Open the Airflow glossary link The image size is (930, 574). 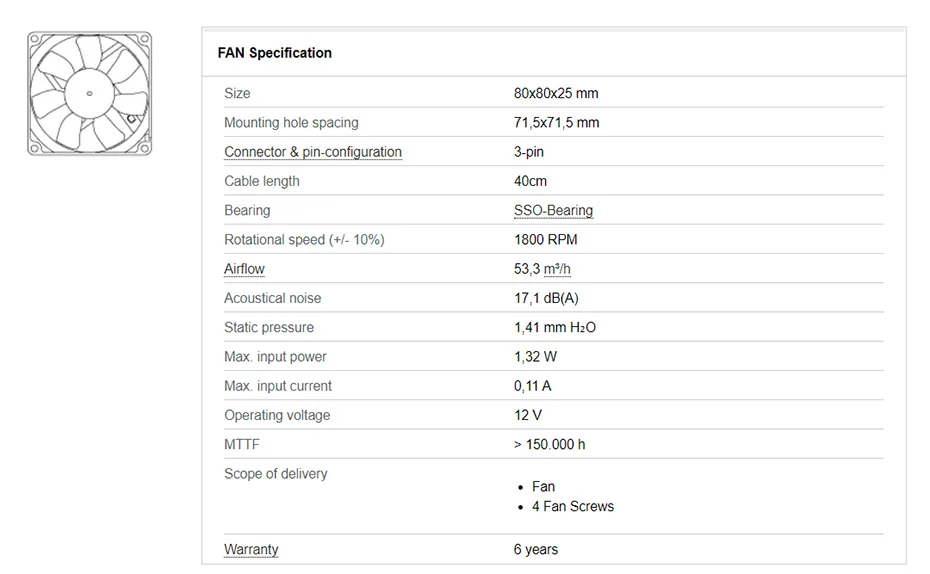pos(244,269)
